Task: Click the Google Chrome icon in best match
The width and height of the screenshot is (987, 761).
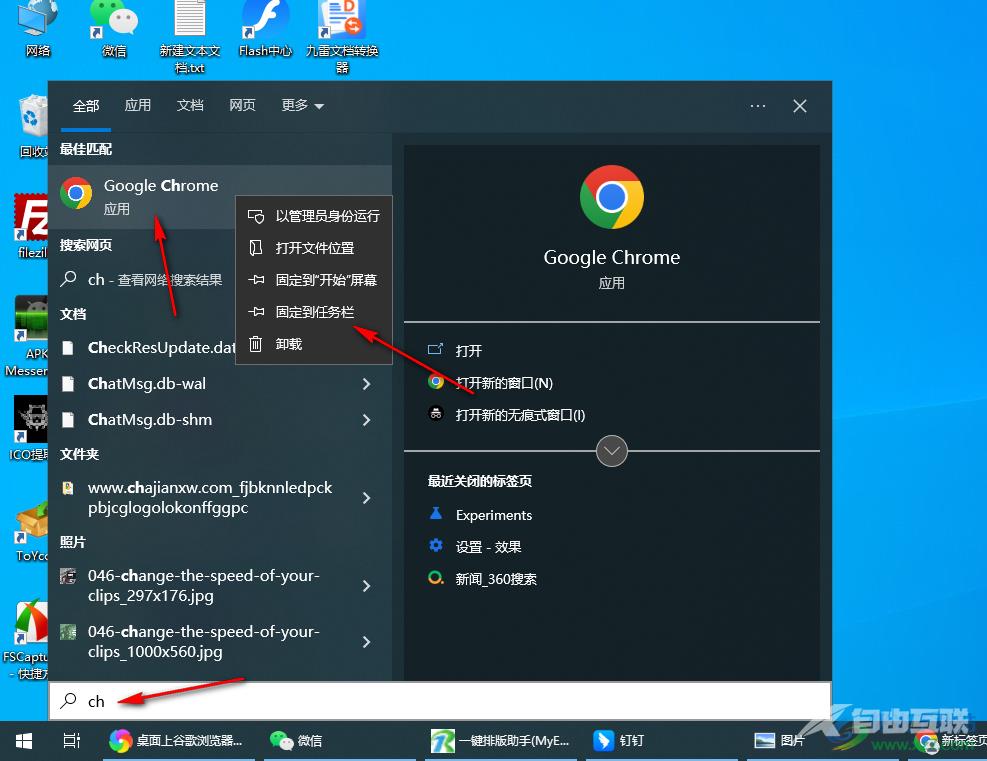Action: [x=76, y=193]
